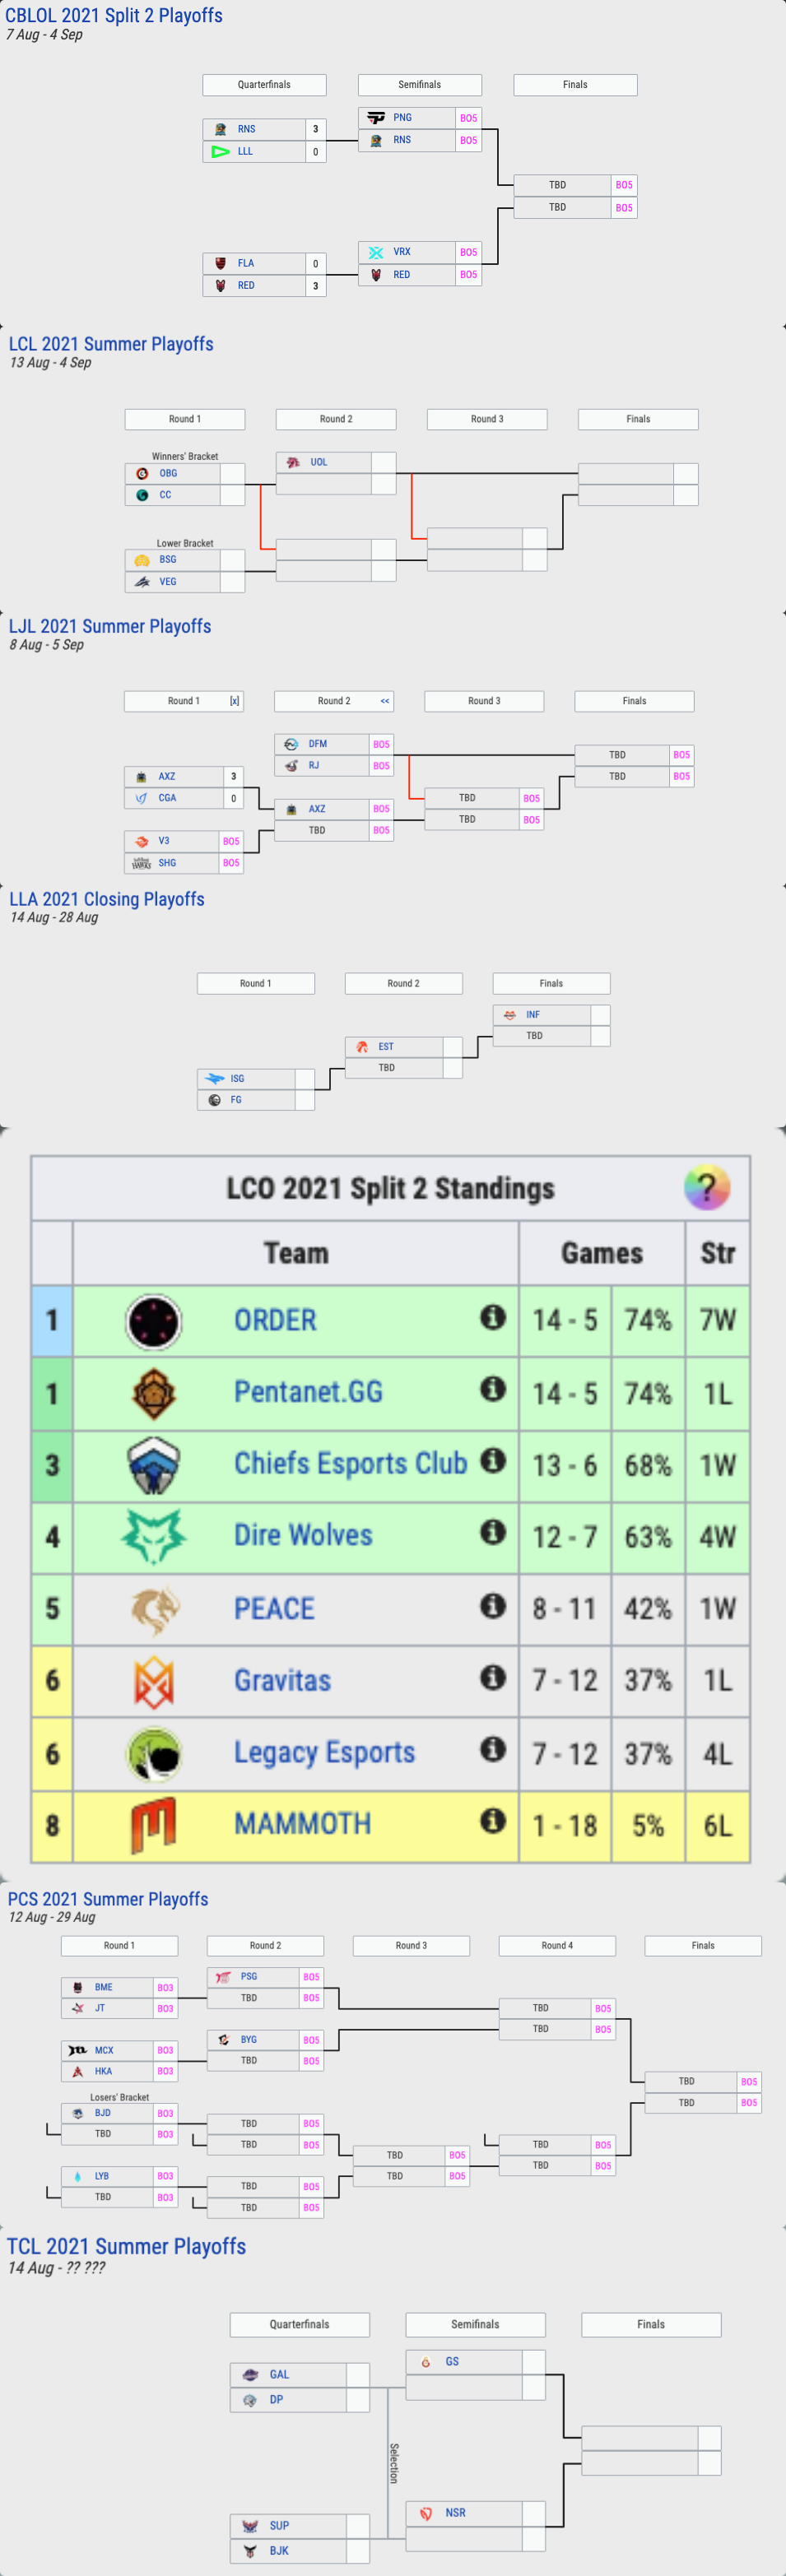
Task: Click the MAMMOTH team logo
Action: pos(153,1824)
